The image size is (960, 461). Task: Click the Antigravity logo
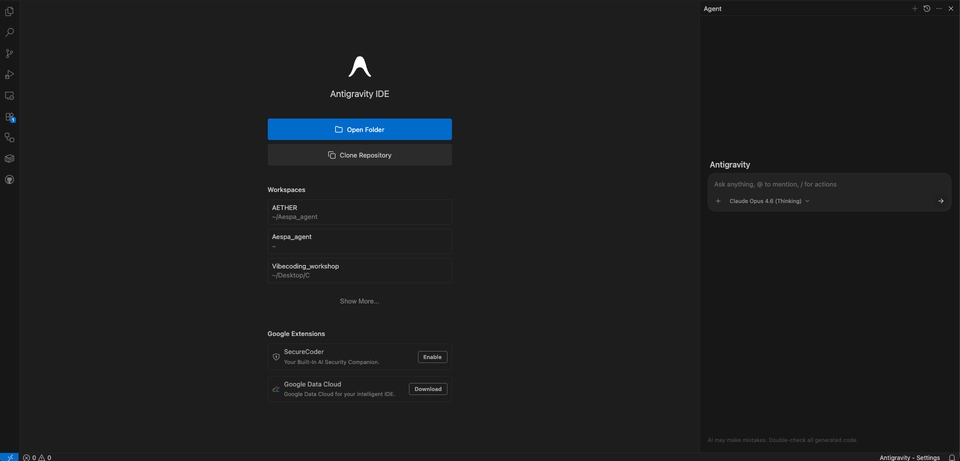click(x=360, y=67)
